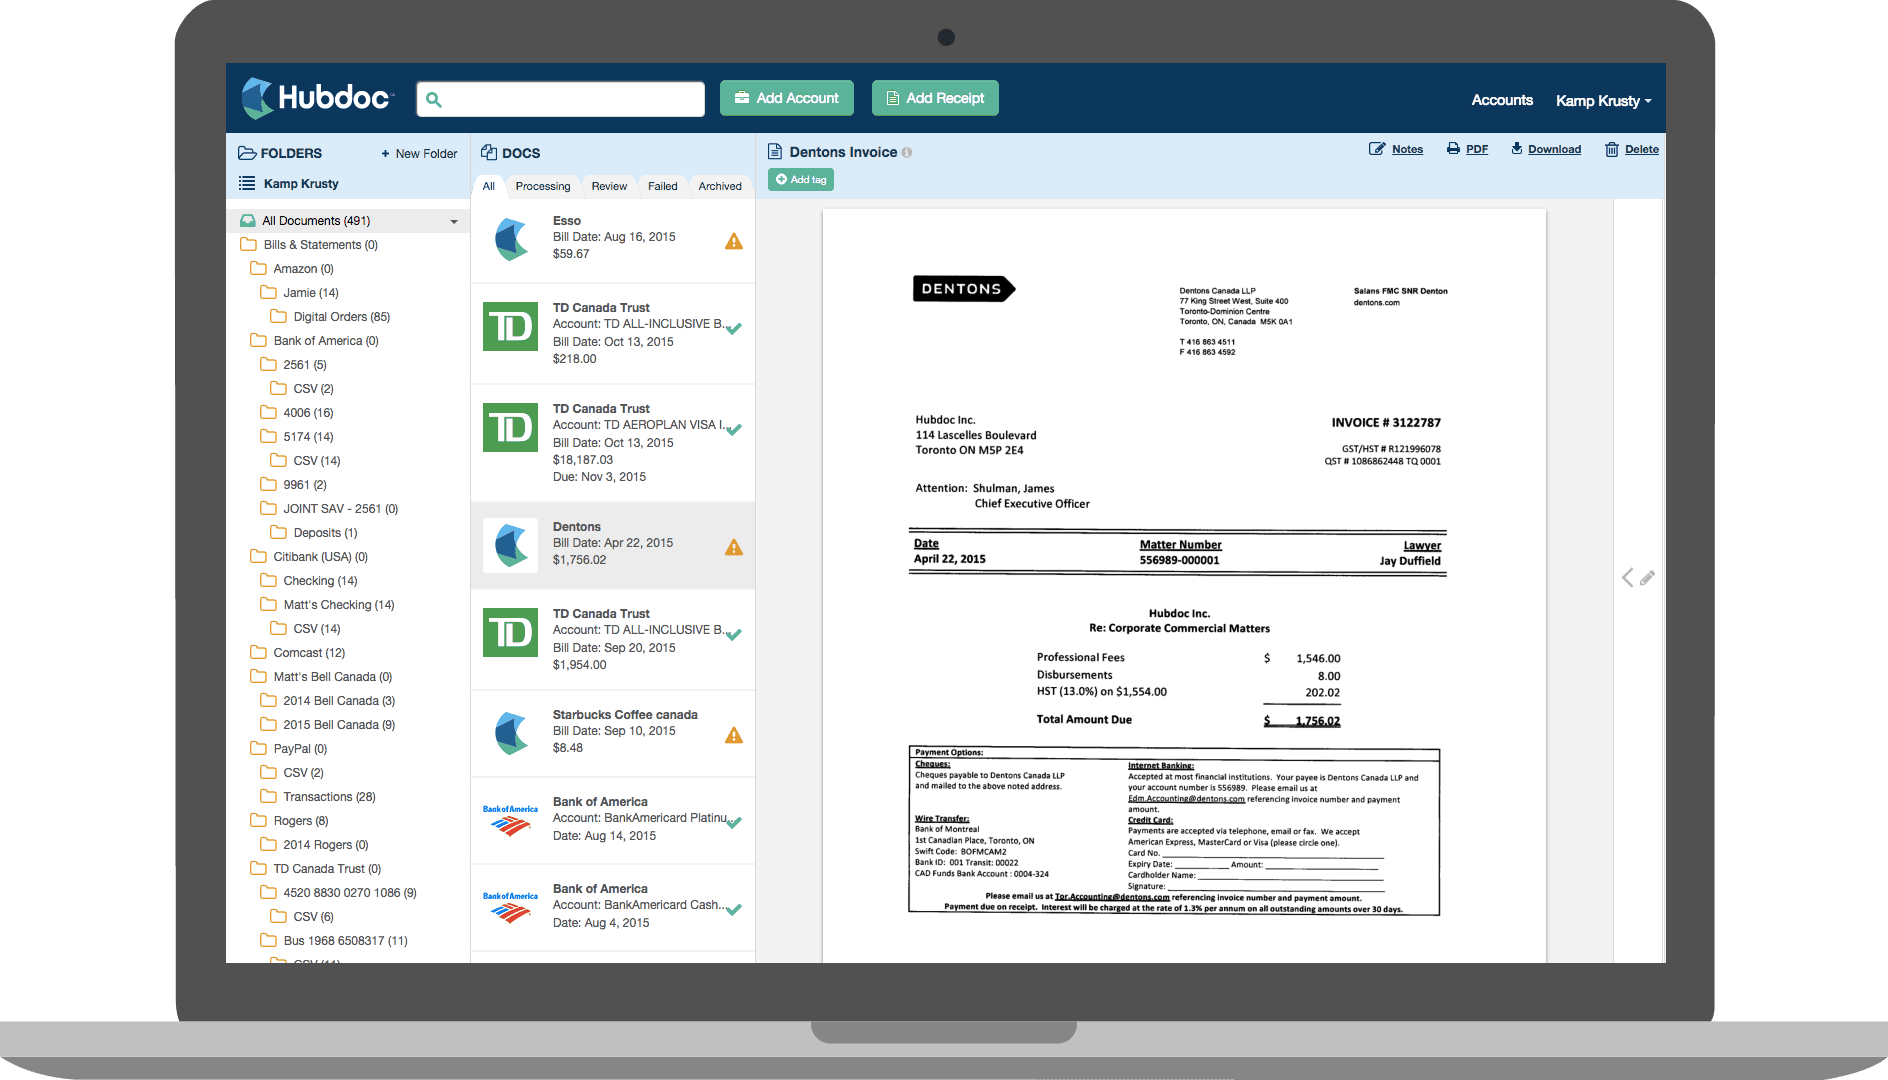The image size is (1888, 1080).
Task: Click the PDF print link
Action: [1467, 149]
